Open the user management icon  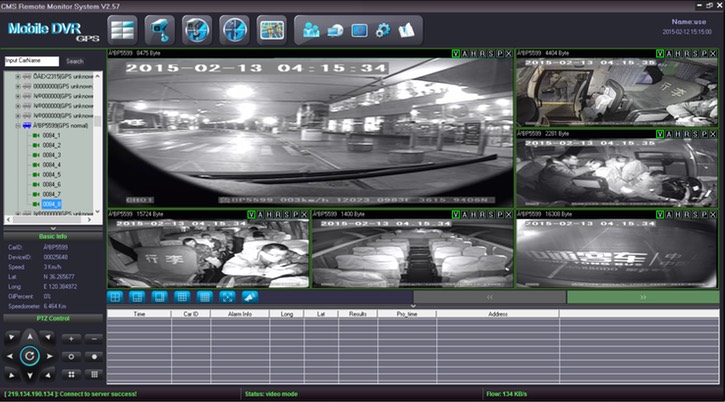[x=310, y=30]
